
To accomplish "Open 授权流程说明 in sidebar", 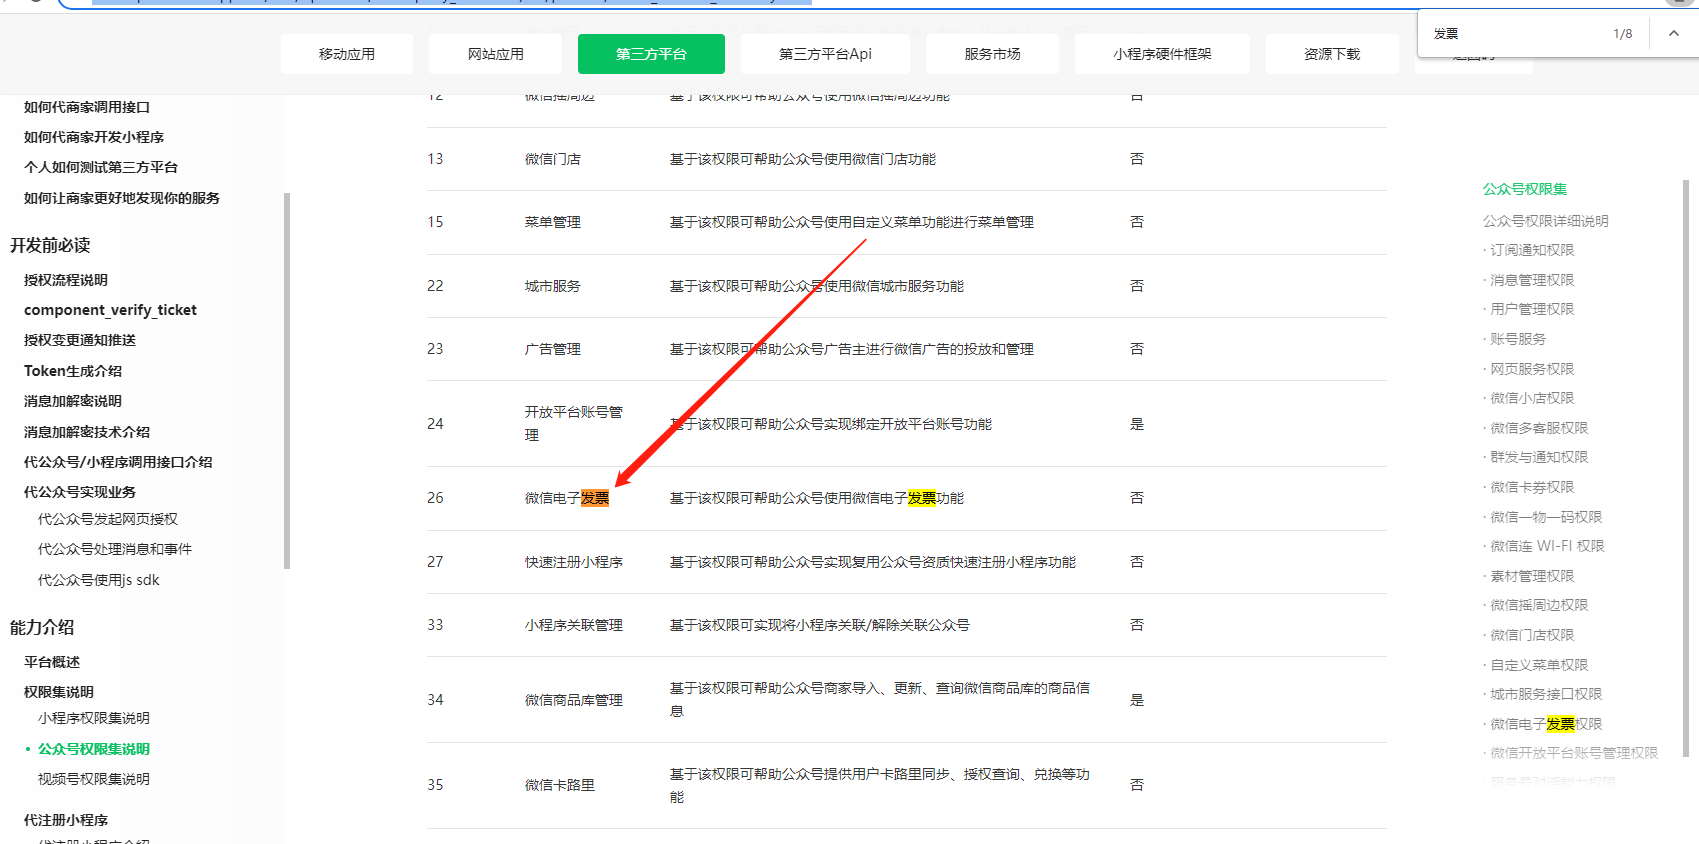I will 66,280.
